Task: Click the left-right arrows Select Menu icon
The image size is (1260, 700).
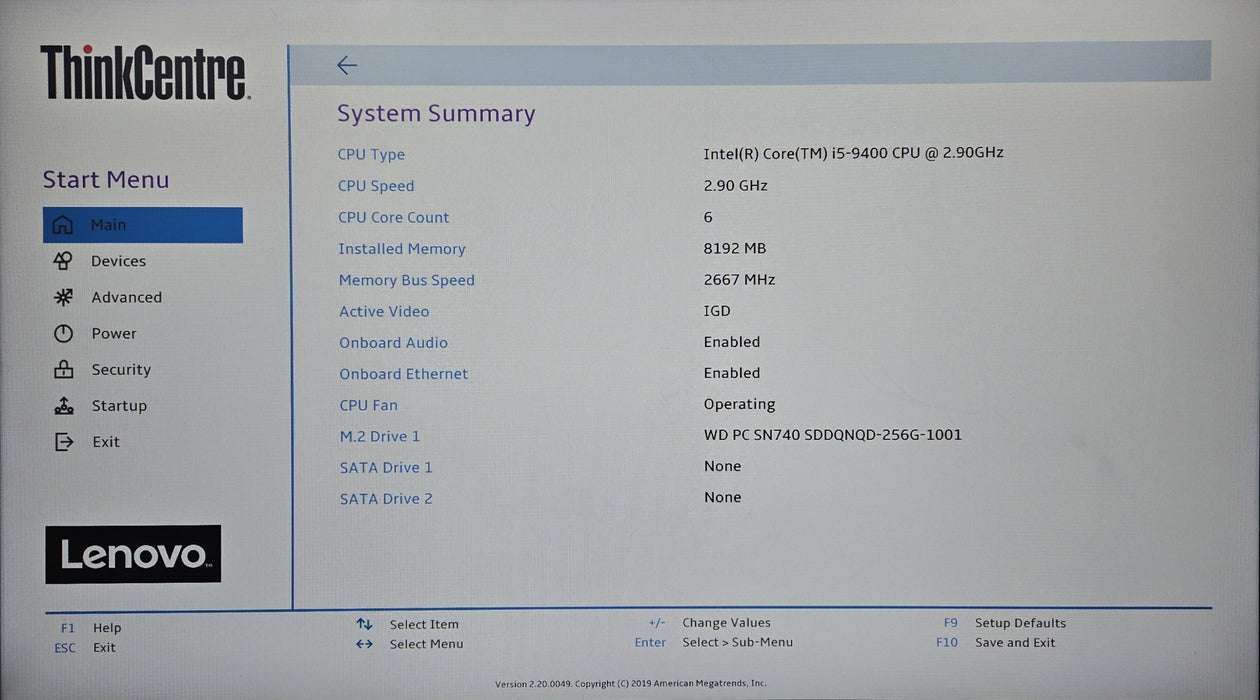Action: (x=364, y=644)
